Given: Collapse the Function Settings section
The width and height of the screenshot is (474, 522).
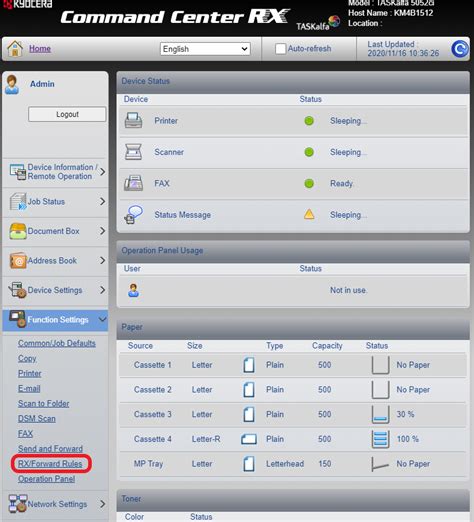Looking at the screenshot, I should [x=55, y=319].
